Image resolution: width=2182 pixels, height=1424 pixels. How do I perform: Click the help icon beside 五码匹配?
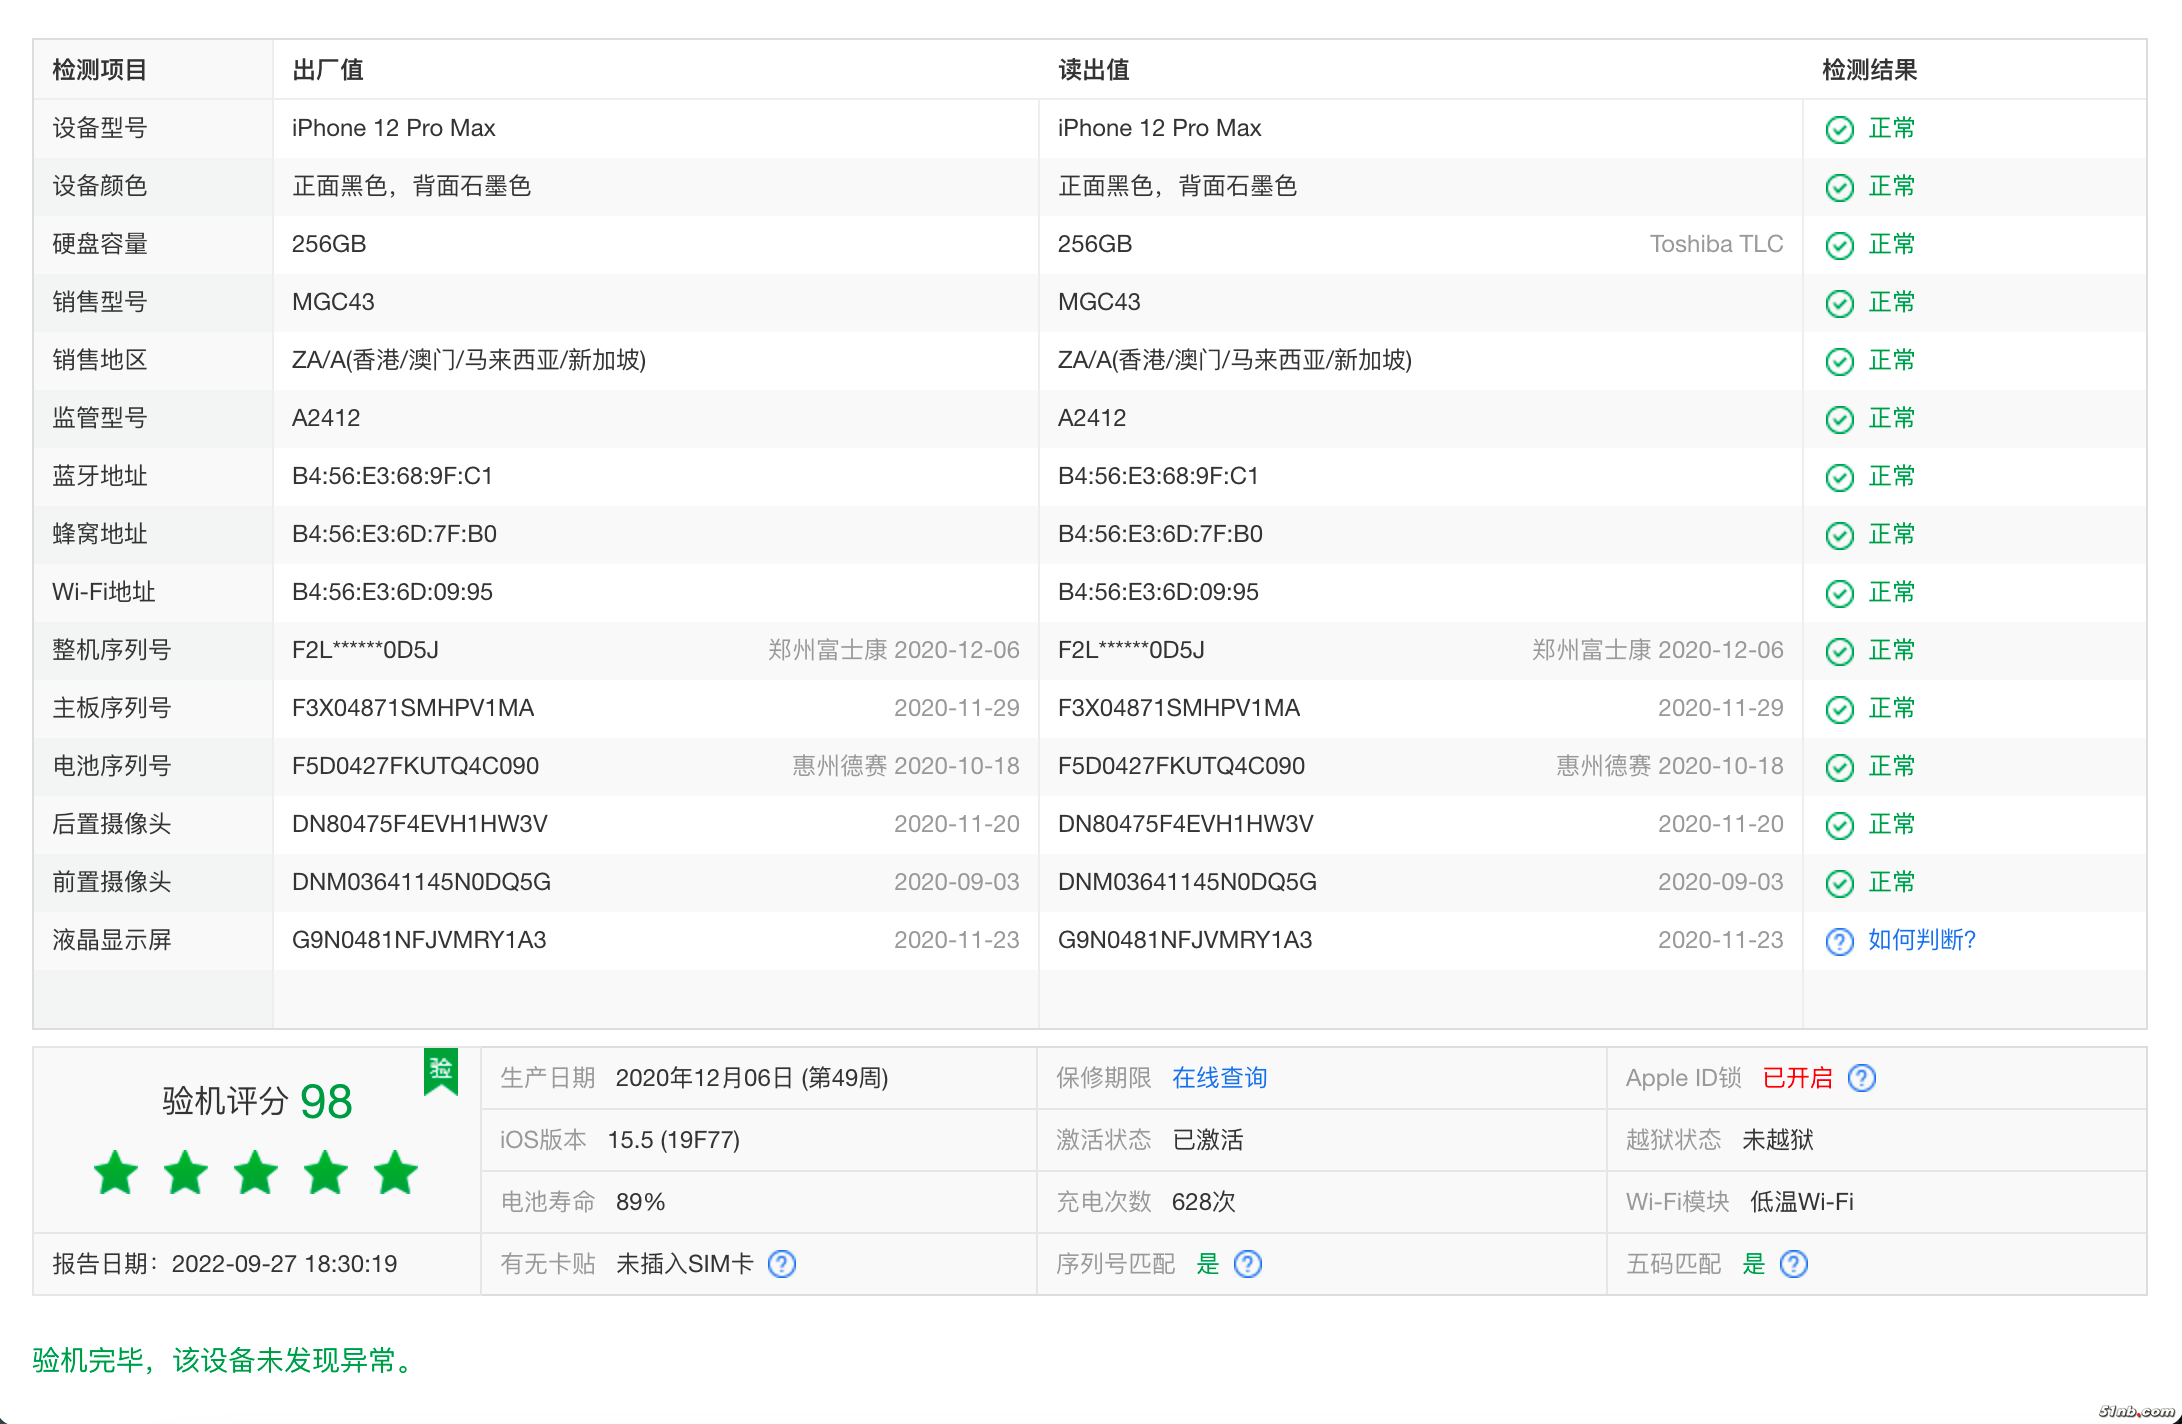click(x=1794, y=1264)
